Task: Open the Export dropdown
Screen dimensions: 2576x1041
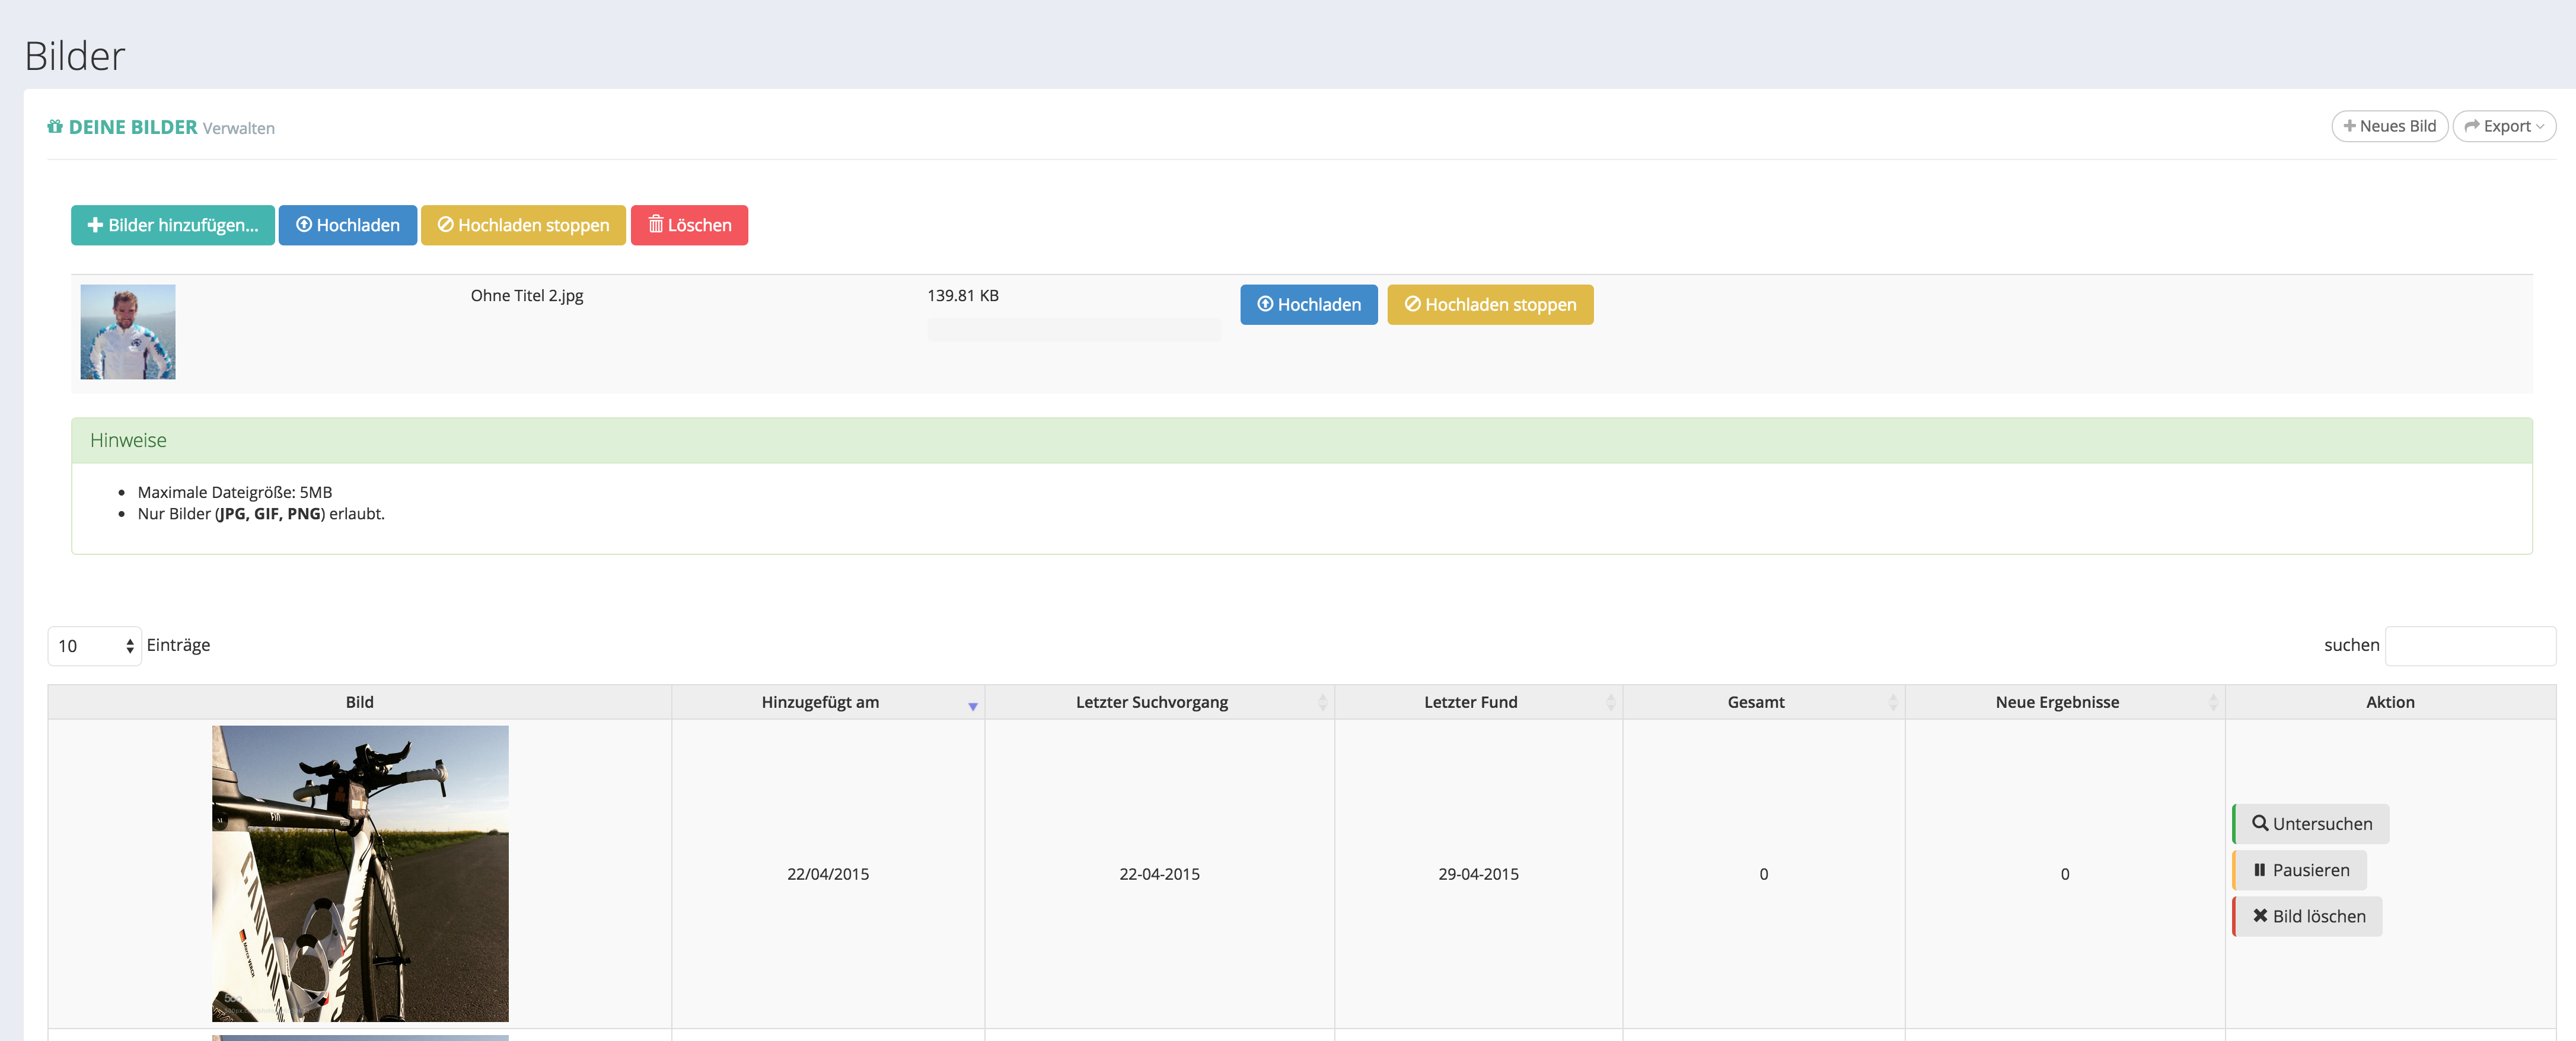Action: point(2504,126)
